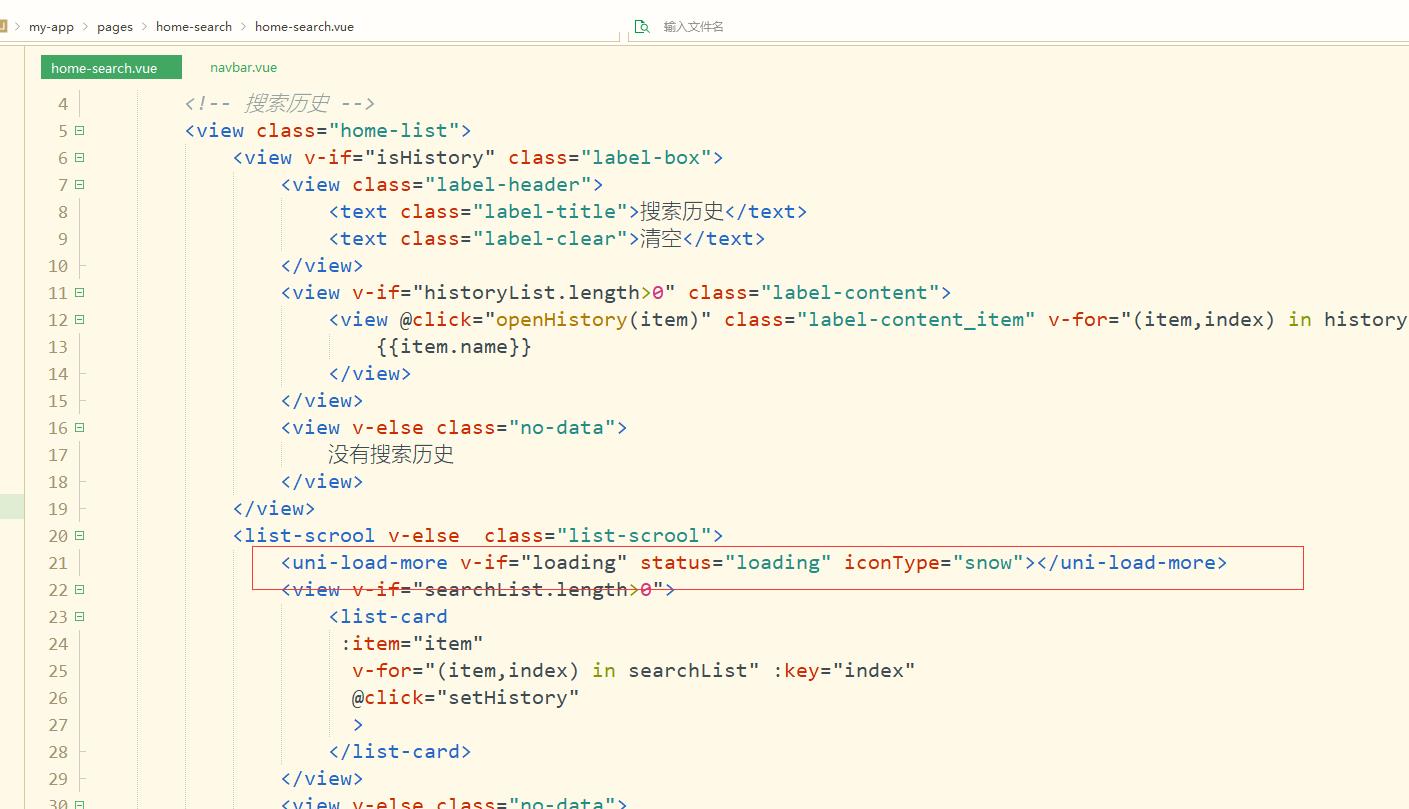
Task: Collapse the list-scrool block at line 20
Action: [79, 536]
